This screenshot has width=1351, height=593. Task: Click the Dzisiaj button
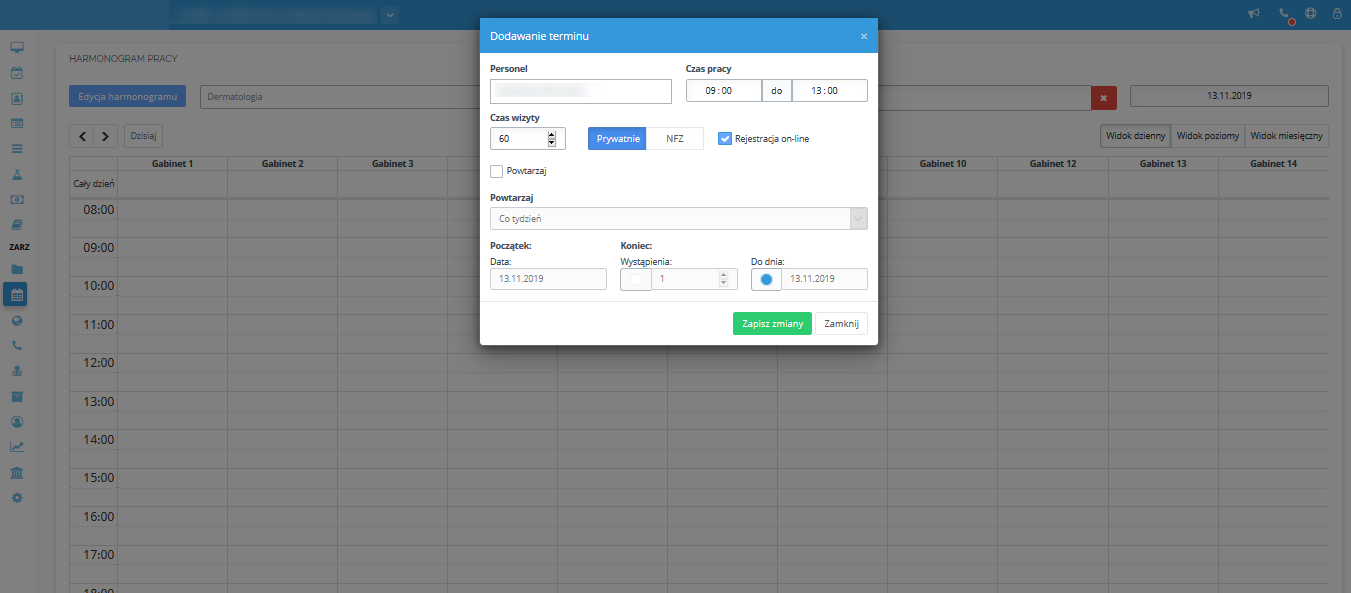pos(143,136)
